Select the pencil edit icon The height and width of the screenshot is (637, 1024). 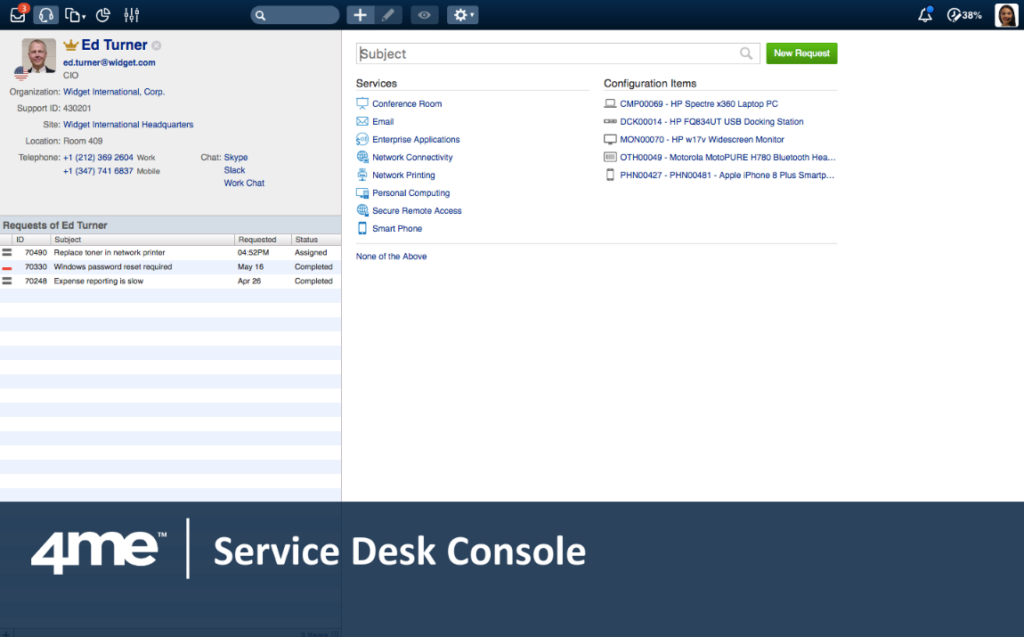388,14
